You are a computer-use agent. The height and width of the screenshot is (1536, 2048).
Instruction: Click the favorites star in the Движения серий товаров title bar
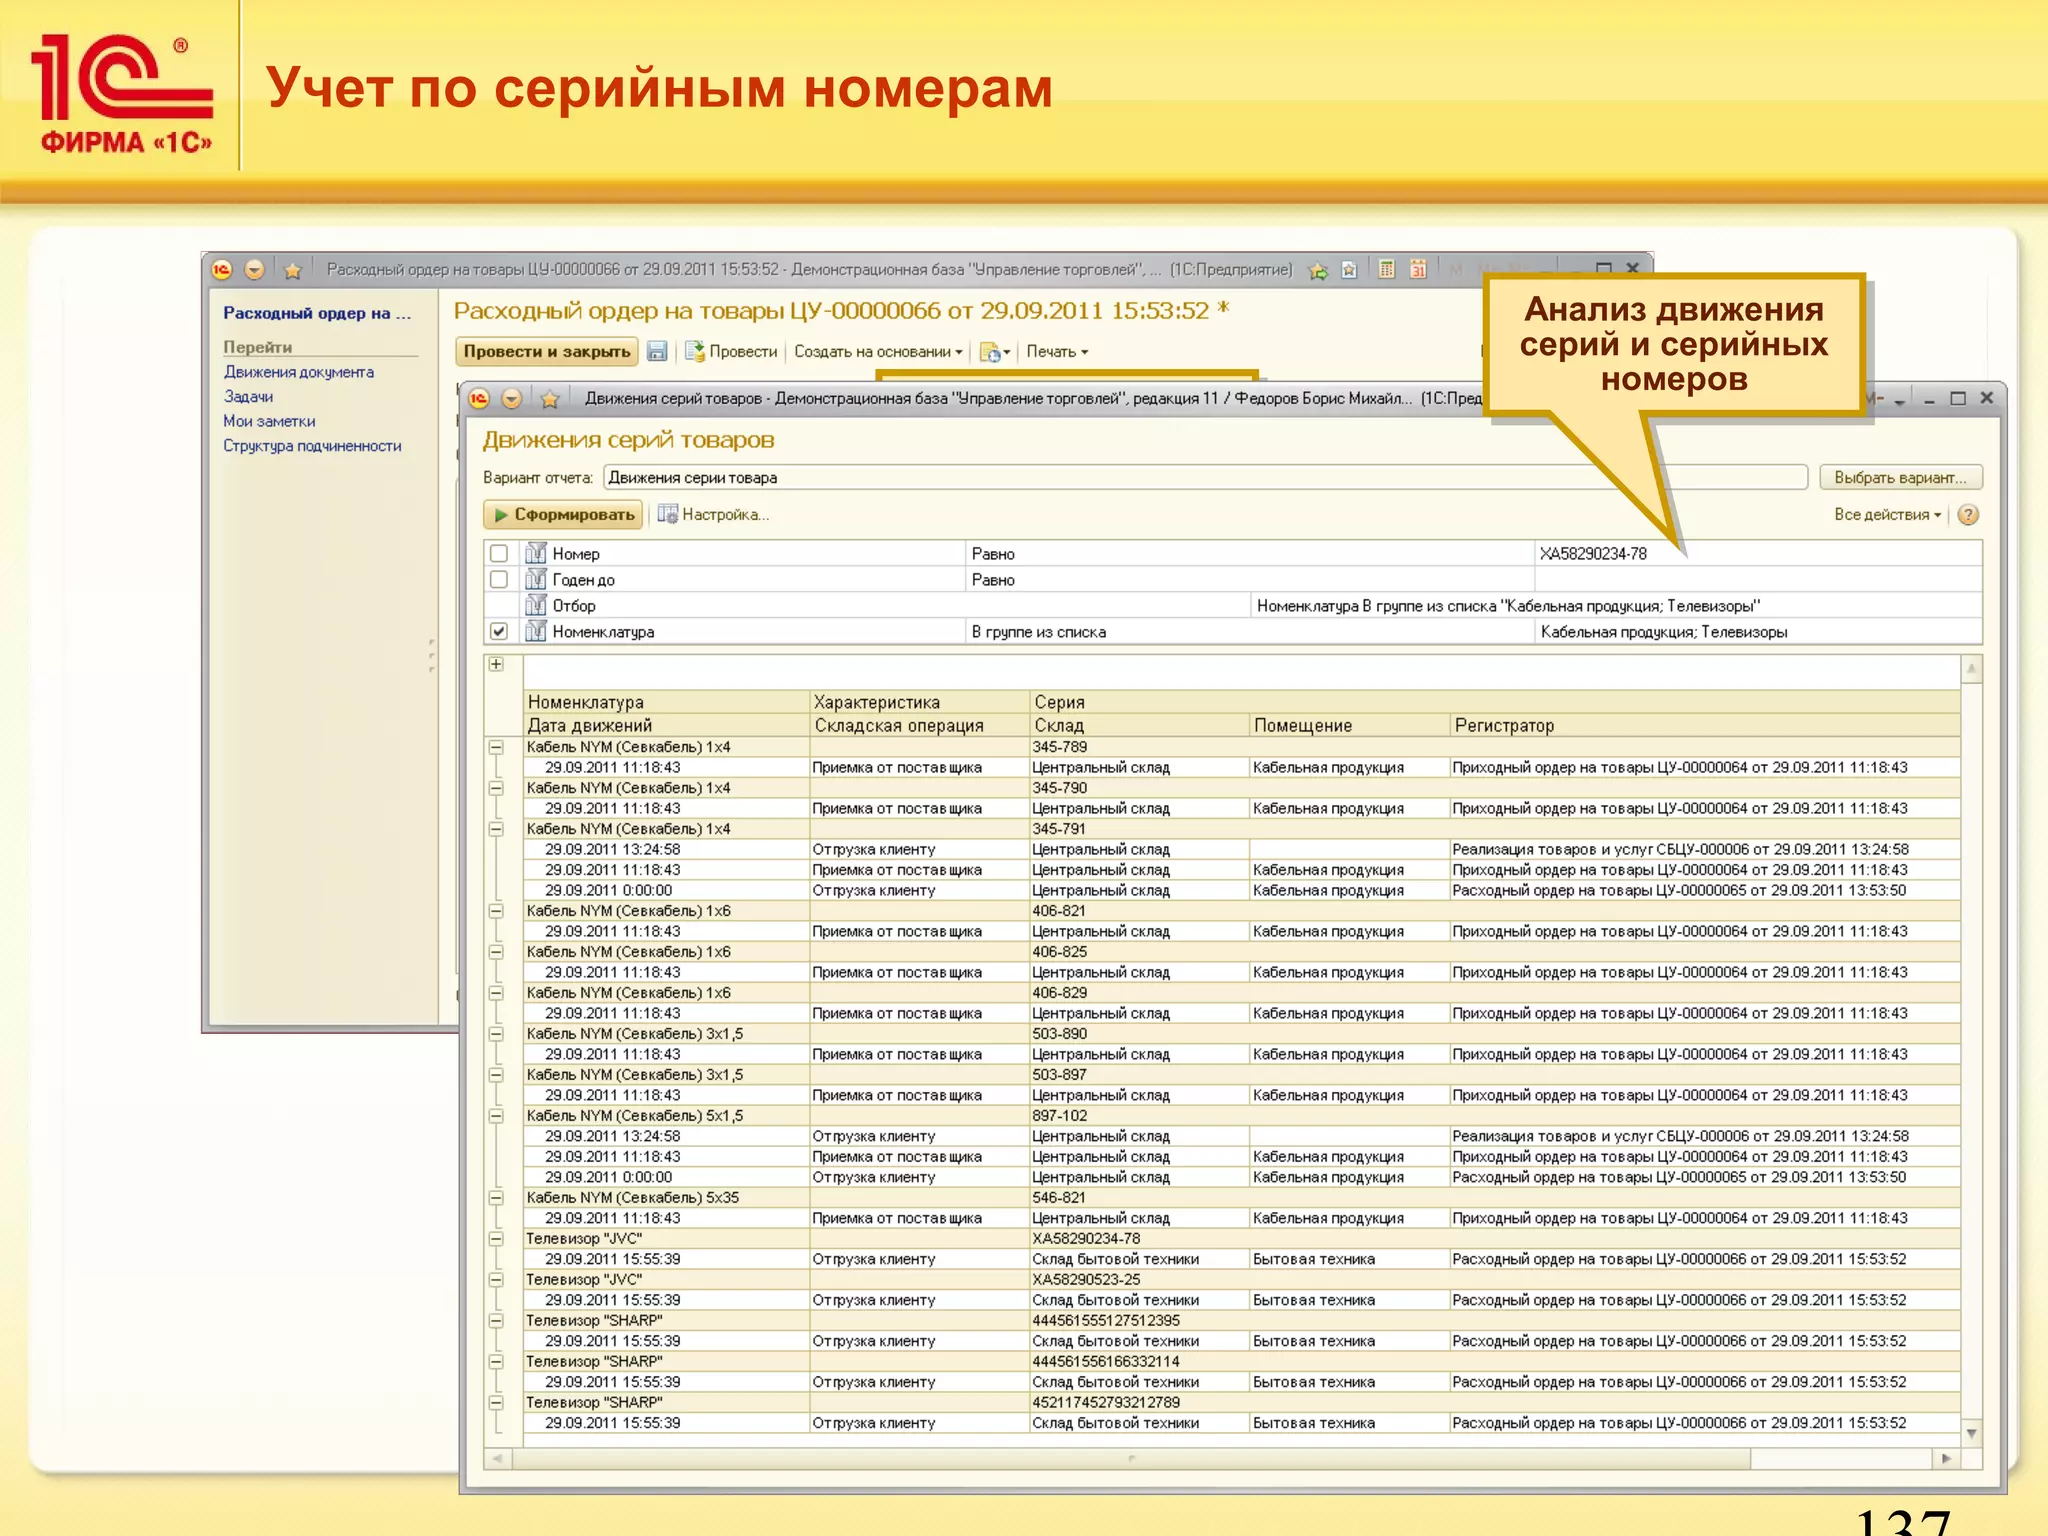pos(550,399)
